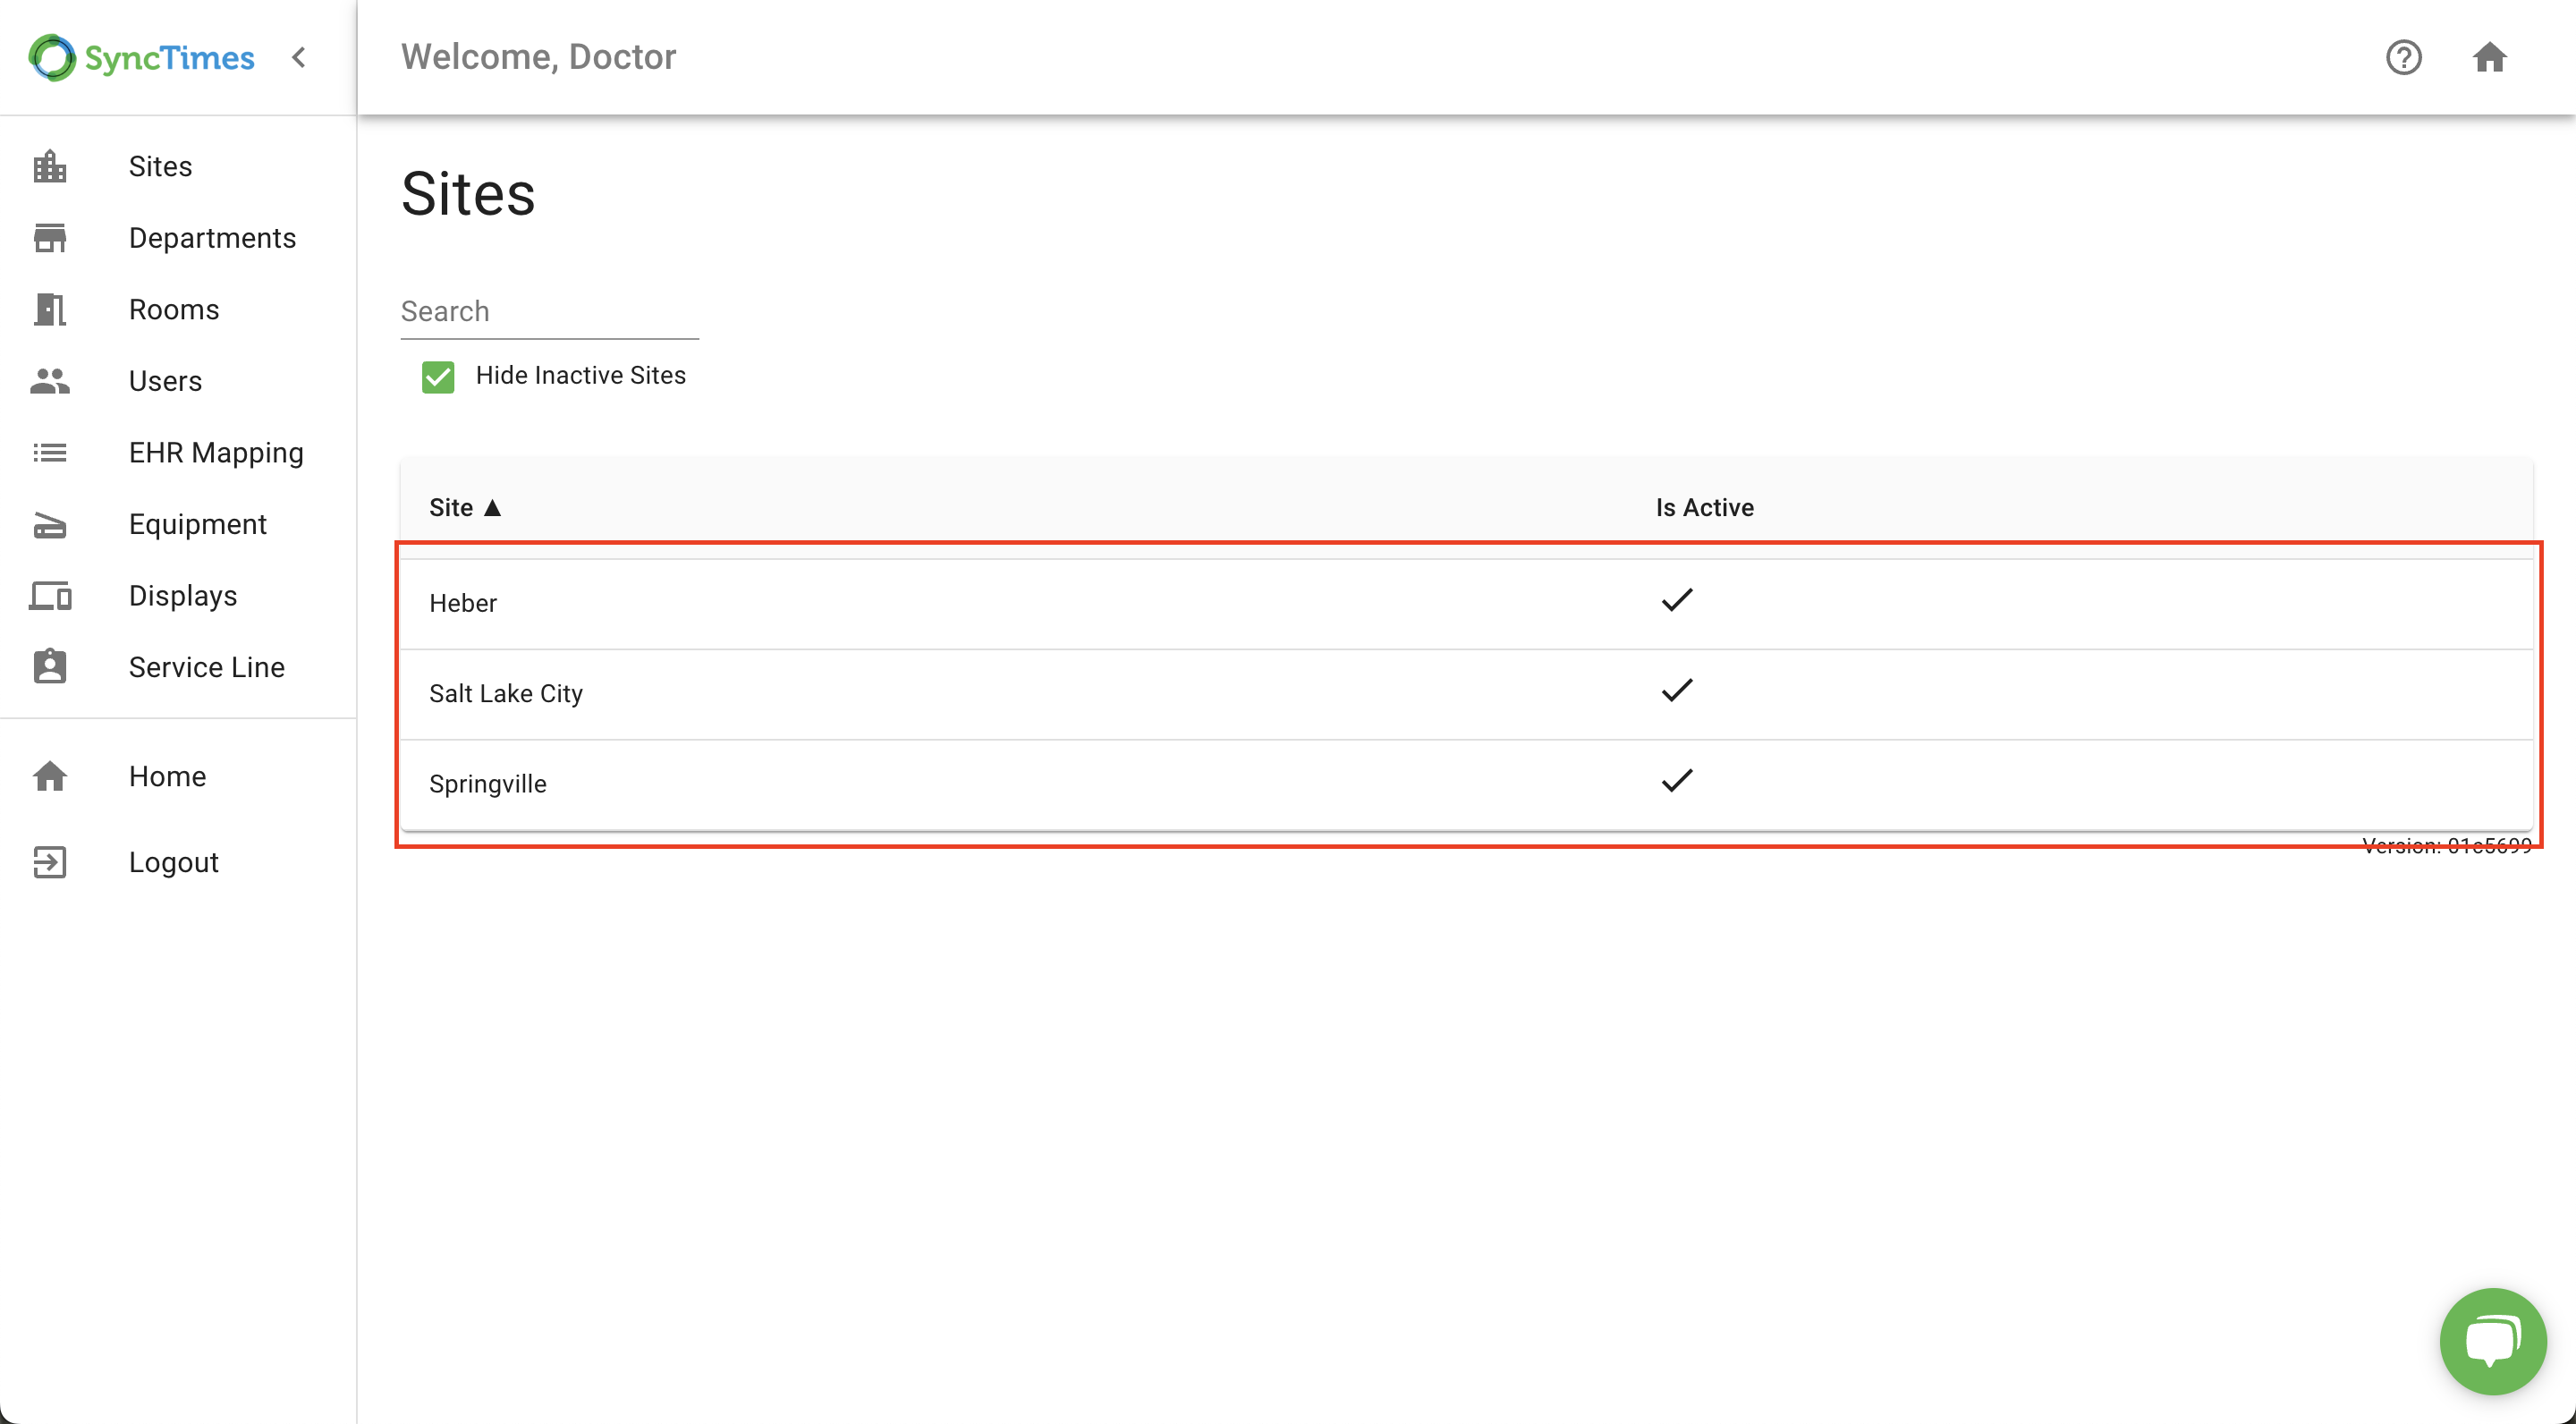Click the active checkmark for Salt Lake City
Viewport: 2576px width, 1424px height.
click(x=1677, y=690)
